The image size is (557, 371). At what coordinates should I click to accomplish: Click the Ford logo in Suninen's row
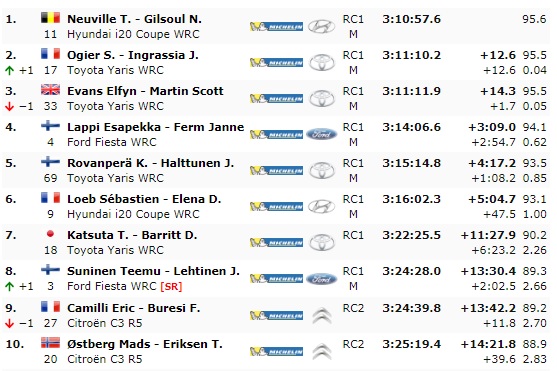coord(321,279)
